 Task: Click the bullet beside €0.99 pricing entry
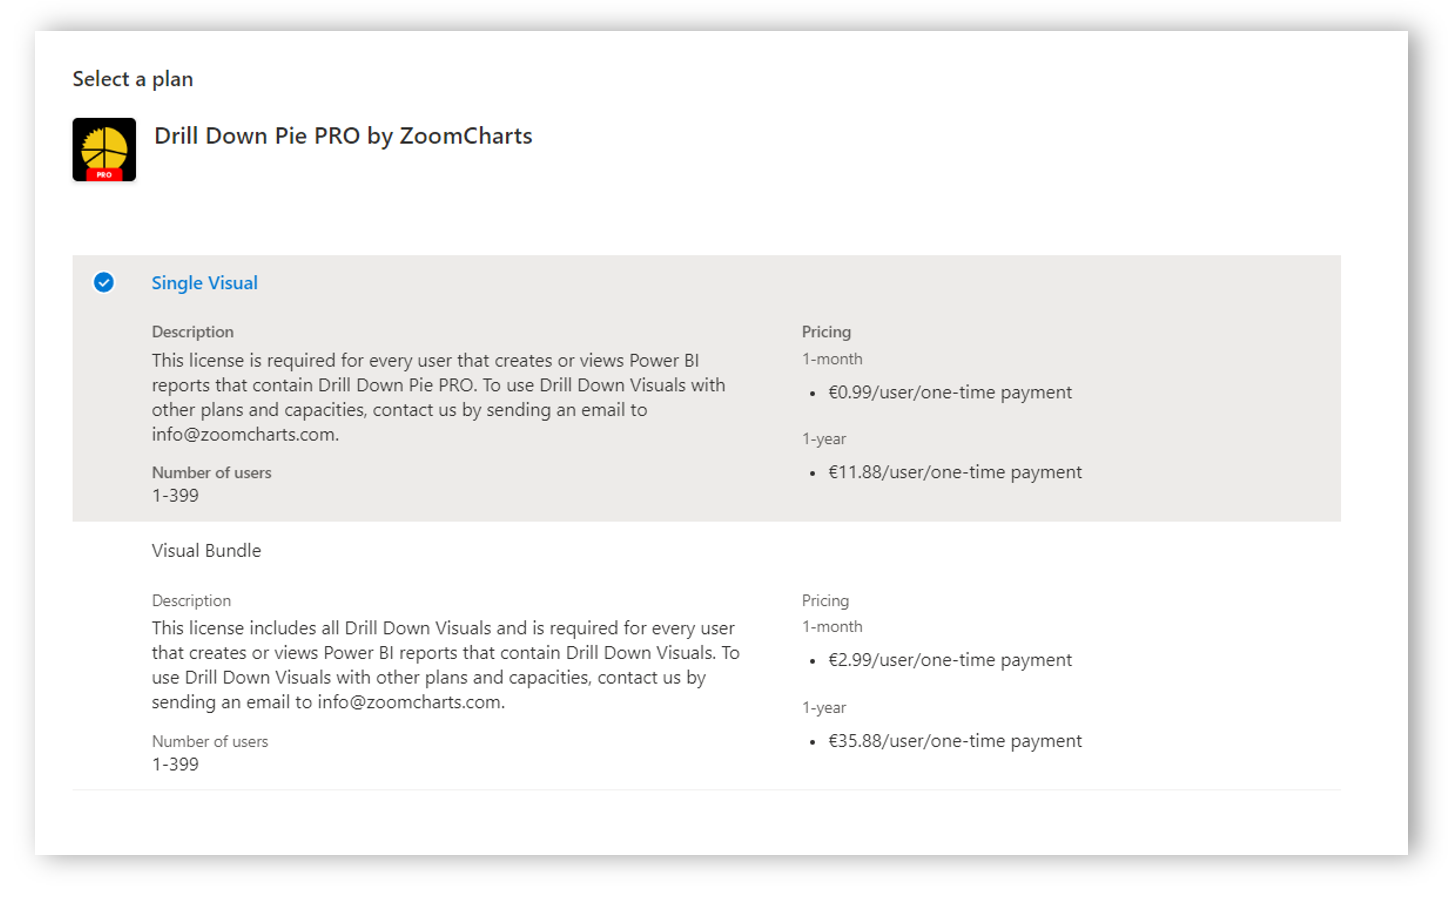click(x=815, y=392)
